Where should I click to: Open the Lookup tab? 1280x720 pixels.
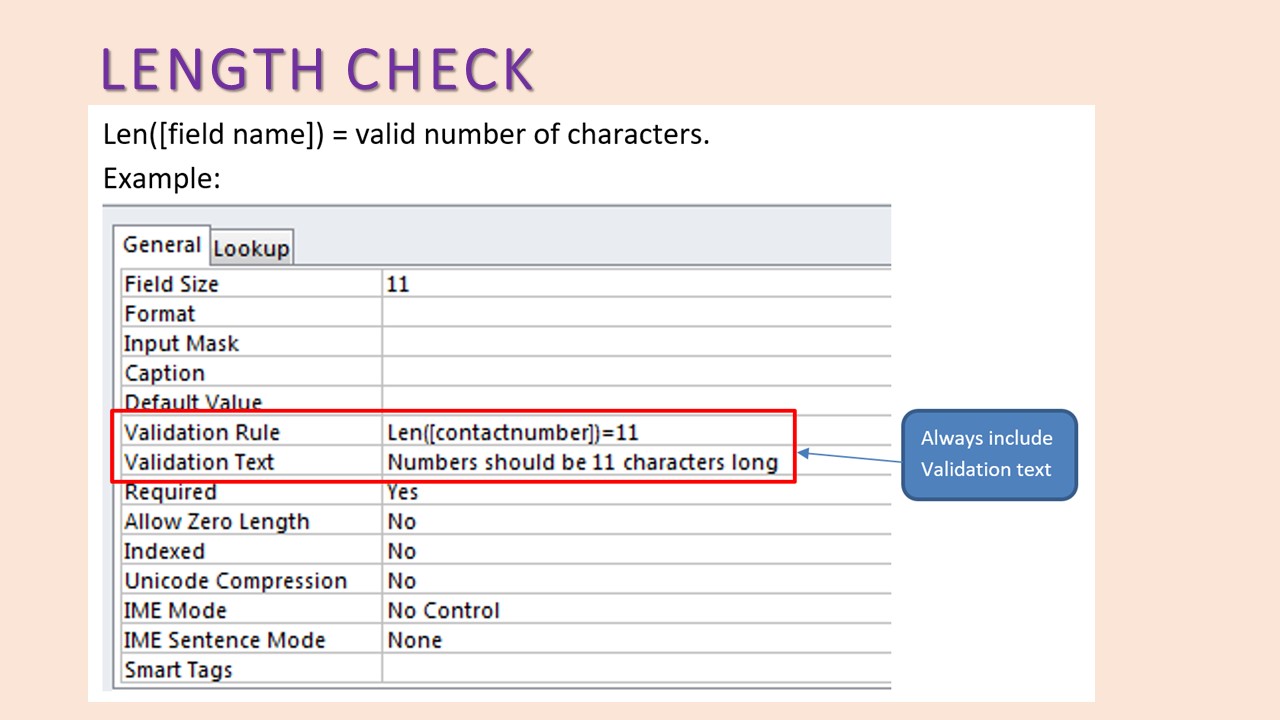[251, 248]
